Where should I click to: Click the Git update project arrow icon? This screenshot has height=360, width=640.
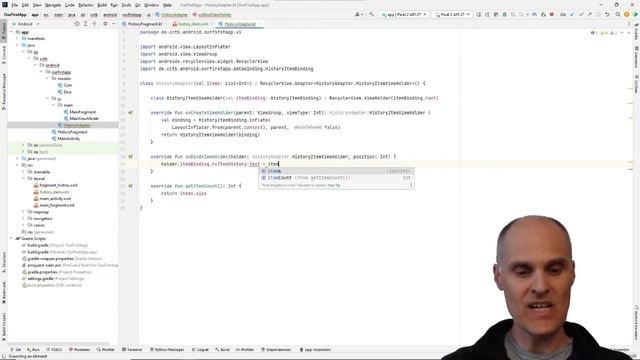572,14
